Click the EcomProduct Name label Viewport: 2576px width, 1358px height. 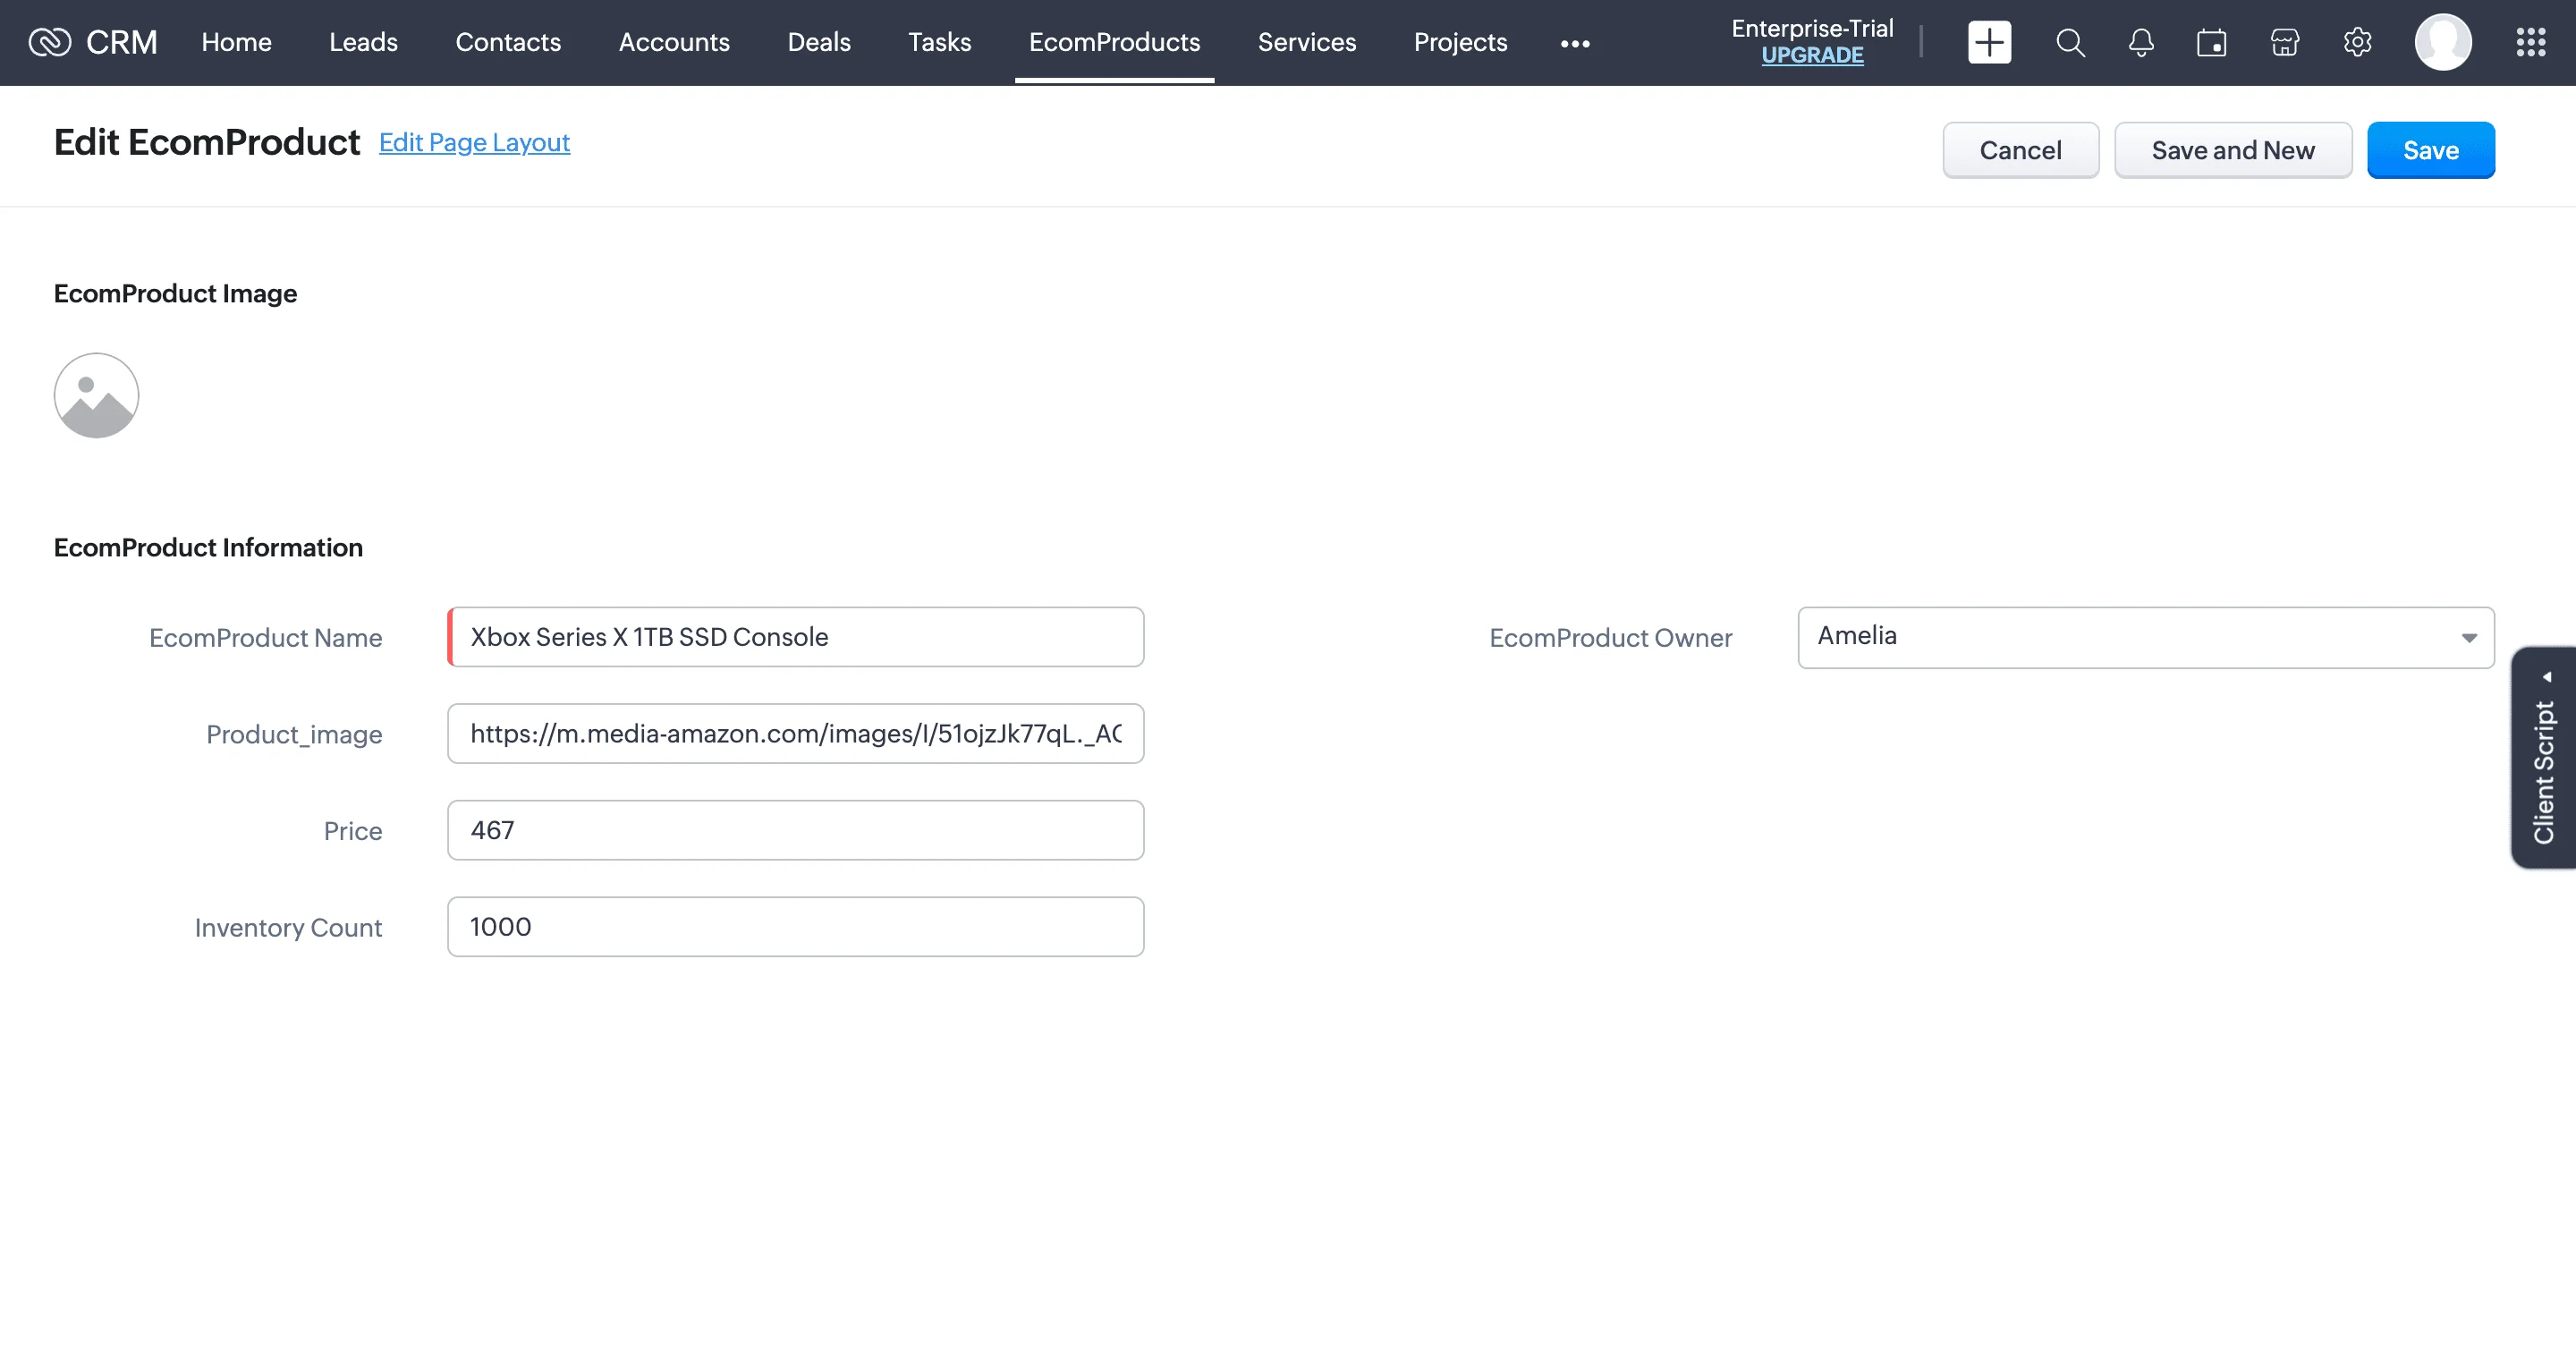[x=265, y=638]
